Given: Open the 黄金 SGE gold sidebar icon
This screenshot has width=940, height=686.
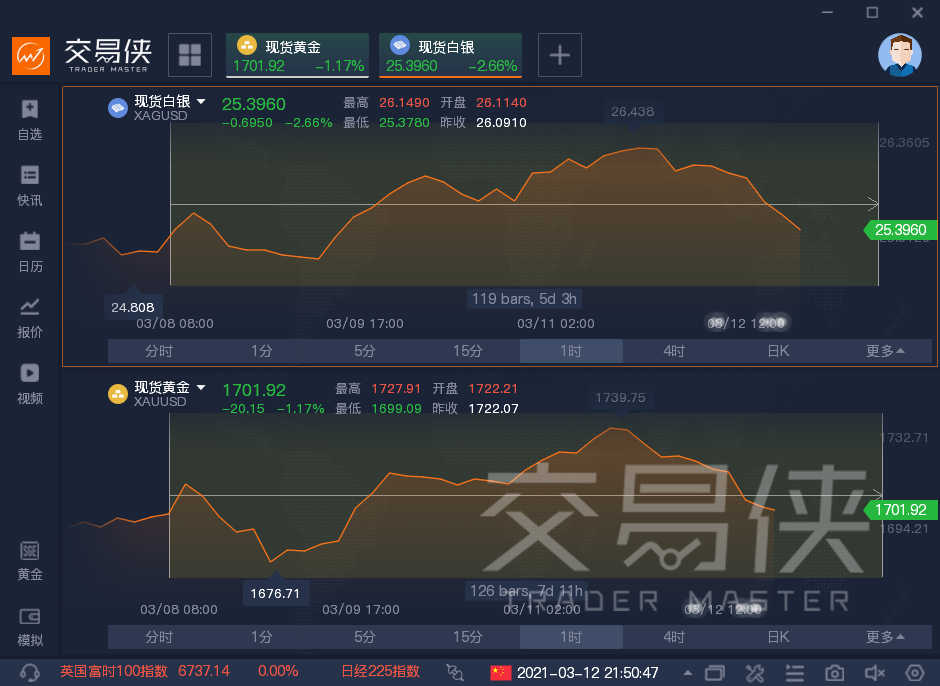Looking at the screenshot, I should click(x=29, y=561).
